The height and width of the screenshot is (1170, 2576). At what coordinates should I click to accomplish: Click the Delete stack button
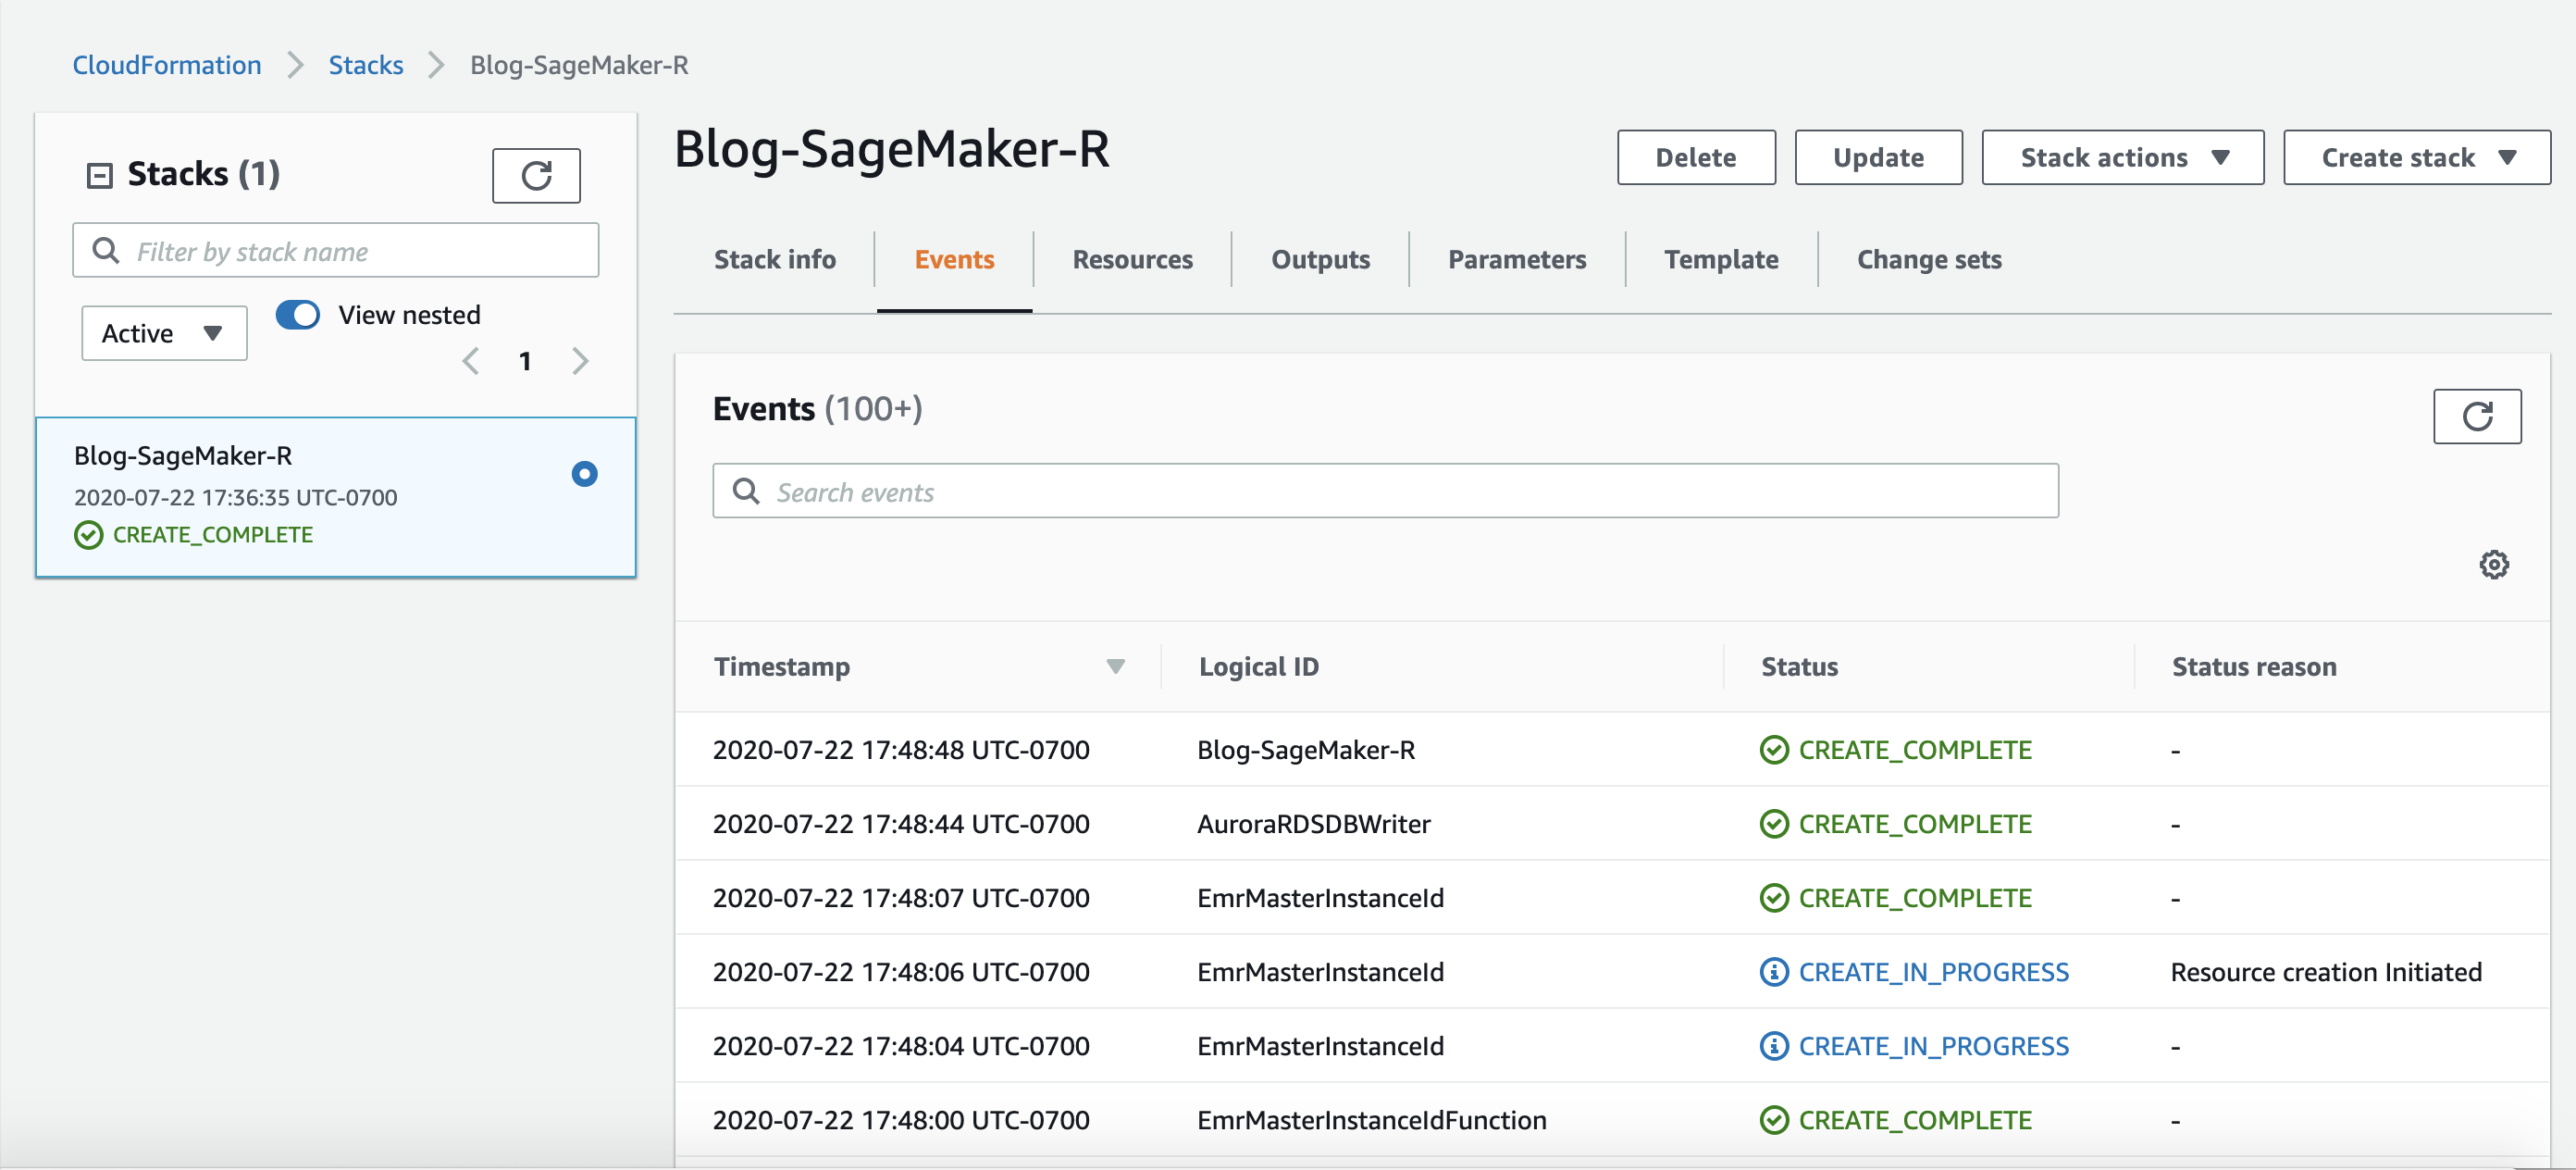1696,158
